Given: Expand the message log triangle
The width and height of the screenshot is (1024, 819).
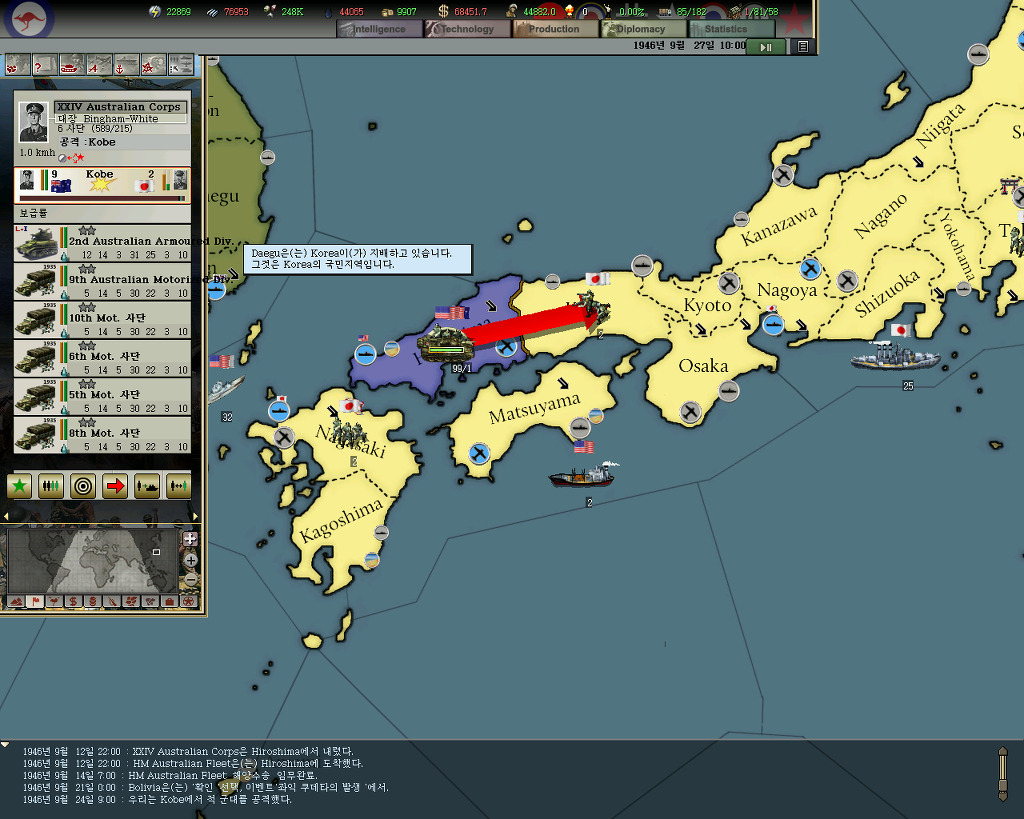Looking at the screenshot, I should (x=5, y=744).
